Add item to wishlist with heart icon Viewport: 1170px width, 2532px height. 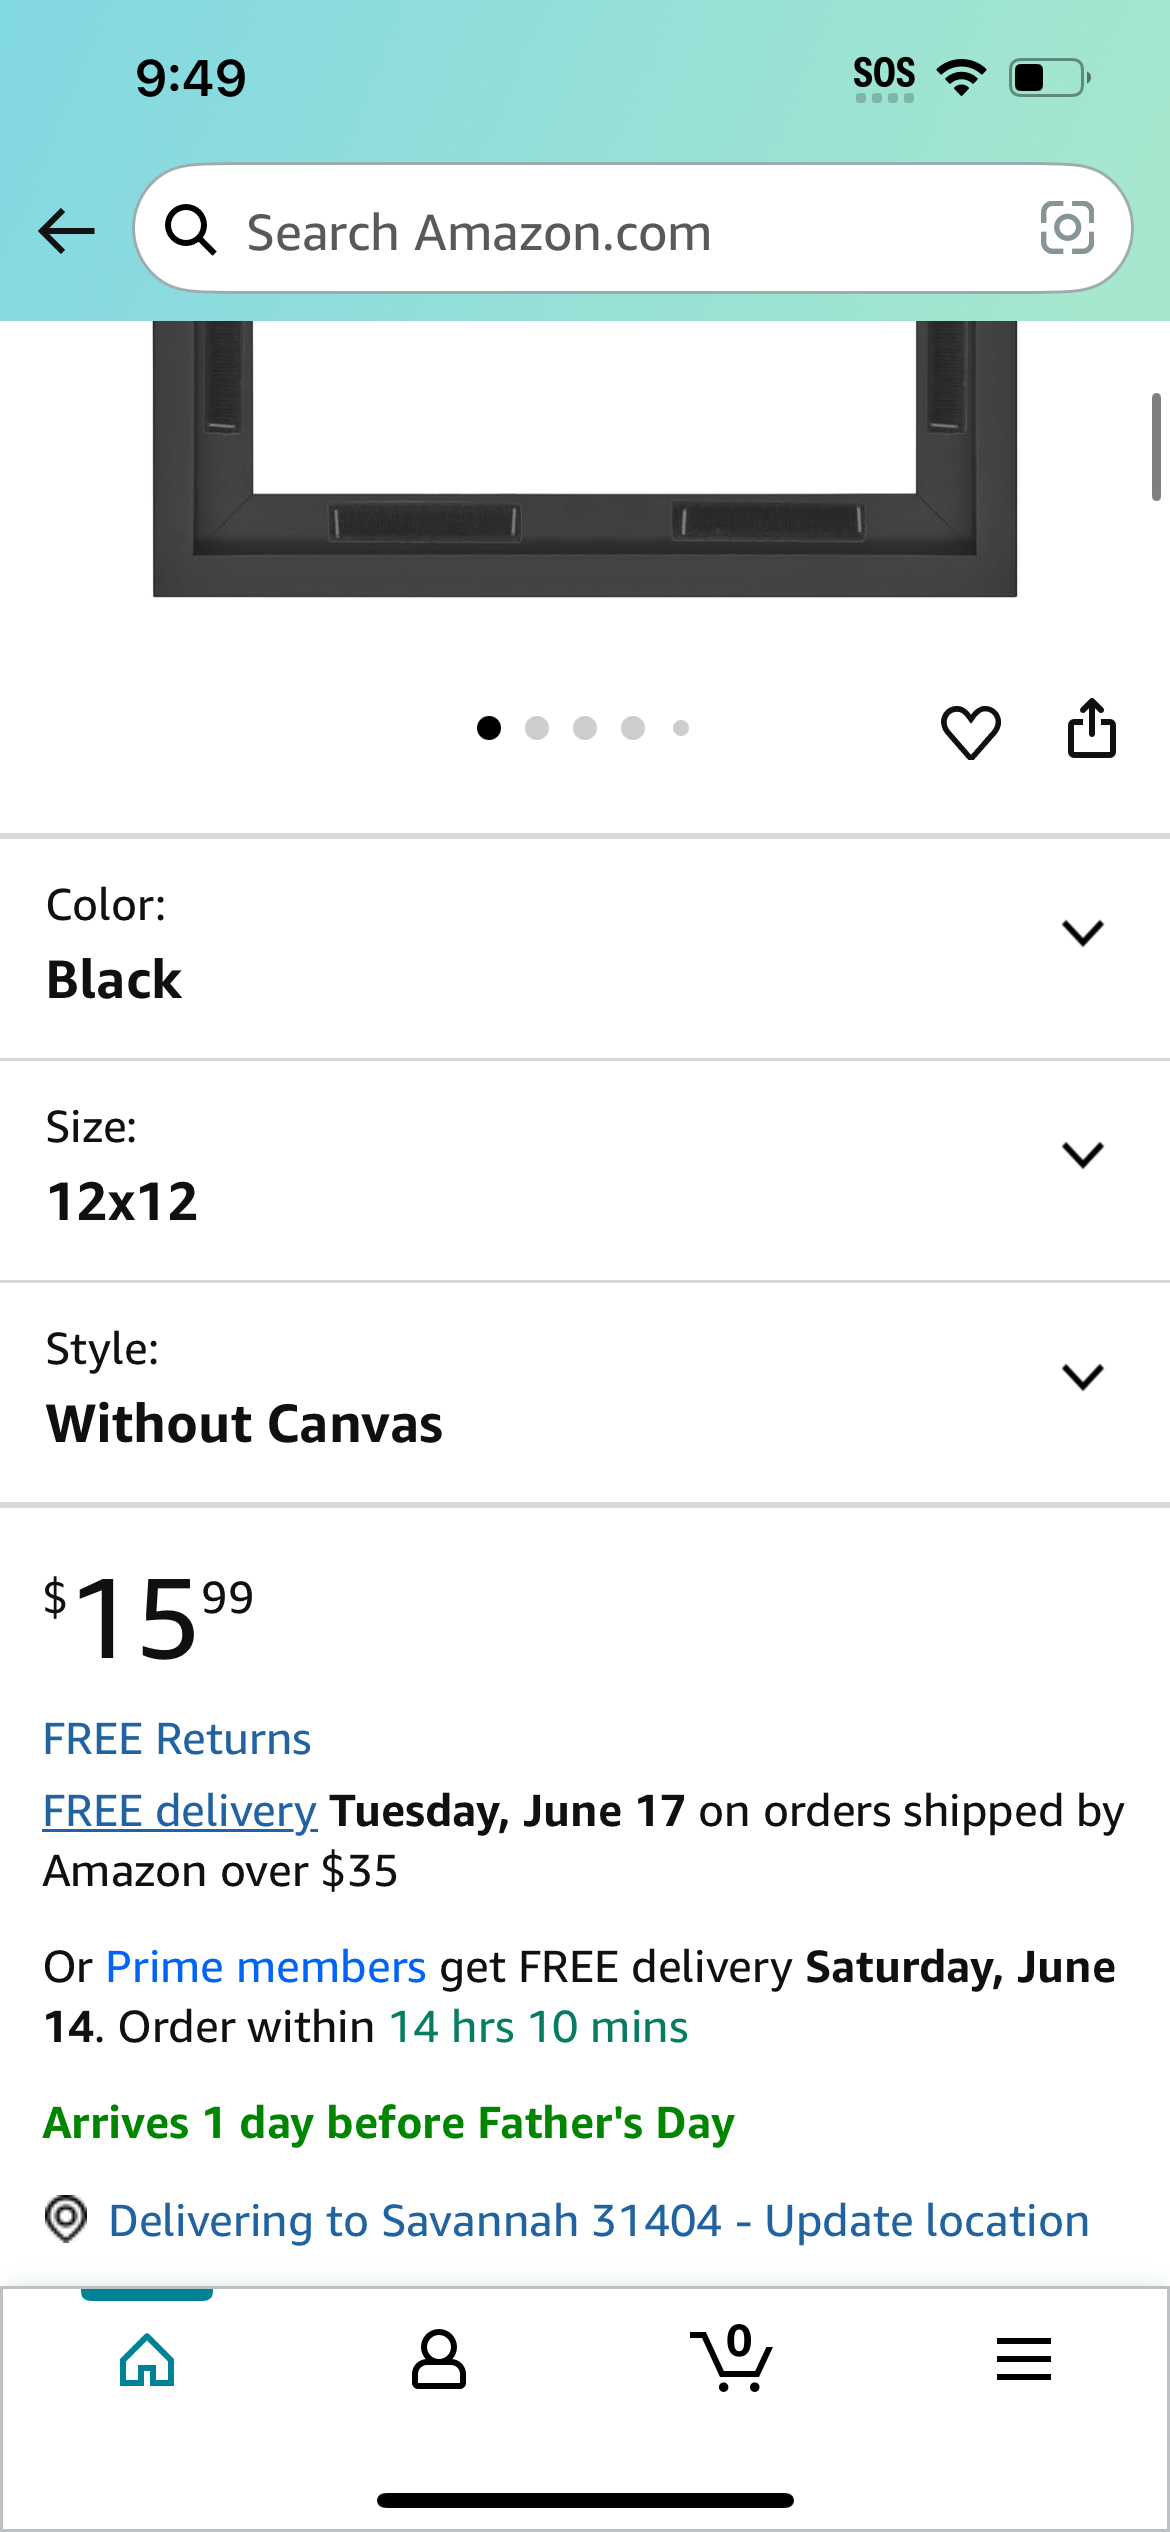pyautogui.click(x=970, y=732)
